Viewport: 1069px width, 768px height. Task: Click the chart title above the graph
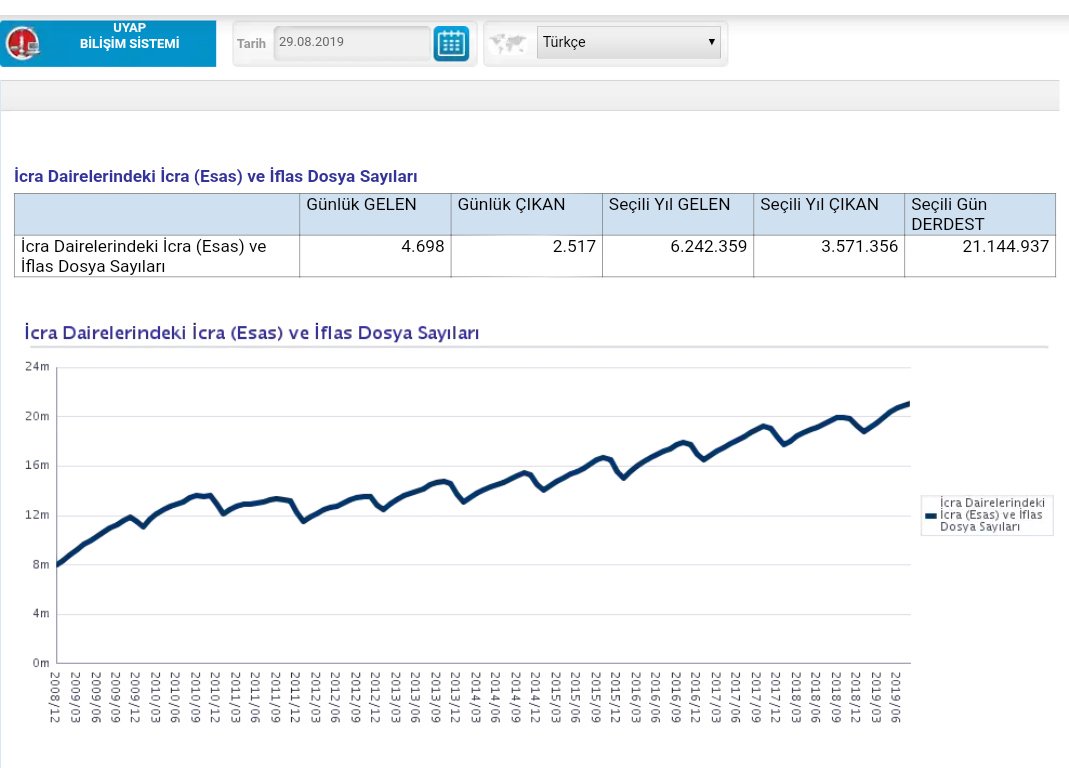(251, 333)
